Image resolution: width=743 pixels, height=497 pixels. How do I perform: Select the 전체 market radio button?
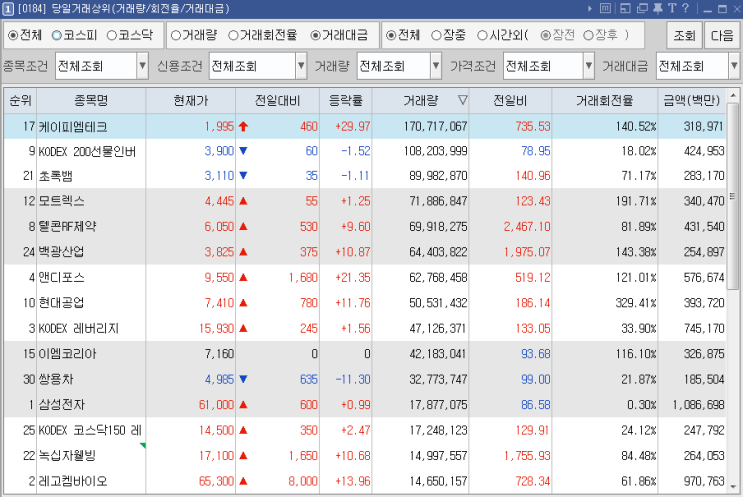tap(13, 35)
